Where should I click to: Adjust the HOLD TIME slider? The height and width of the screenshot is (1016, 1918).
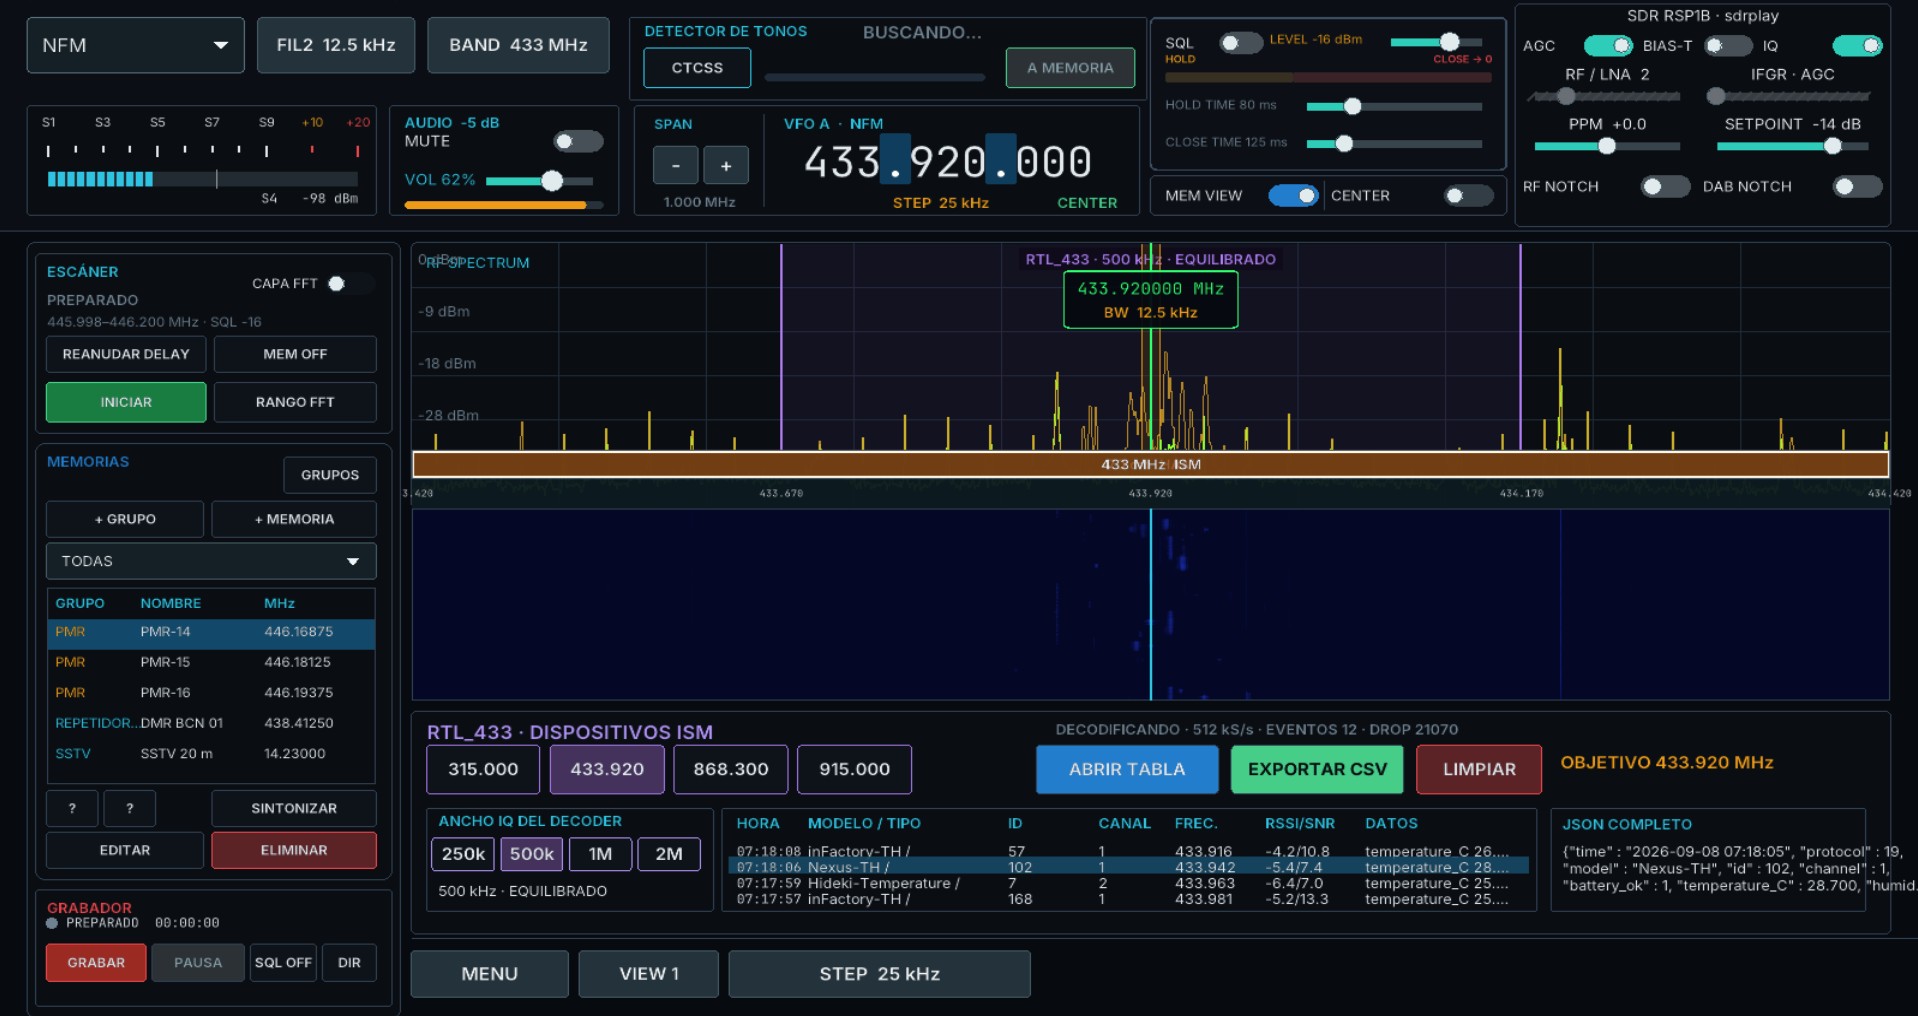1394,106
